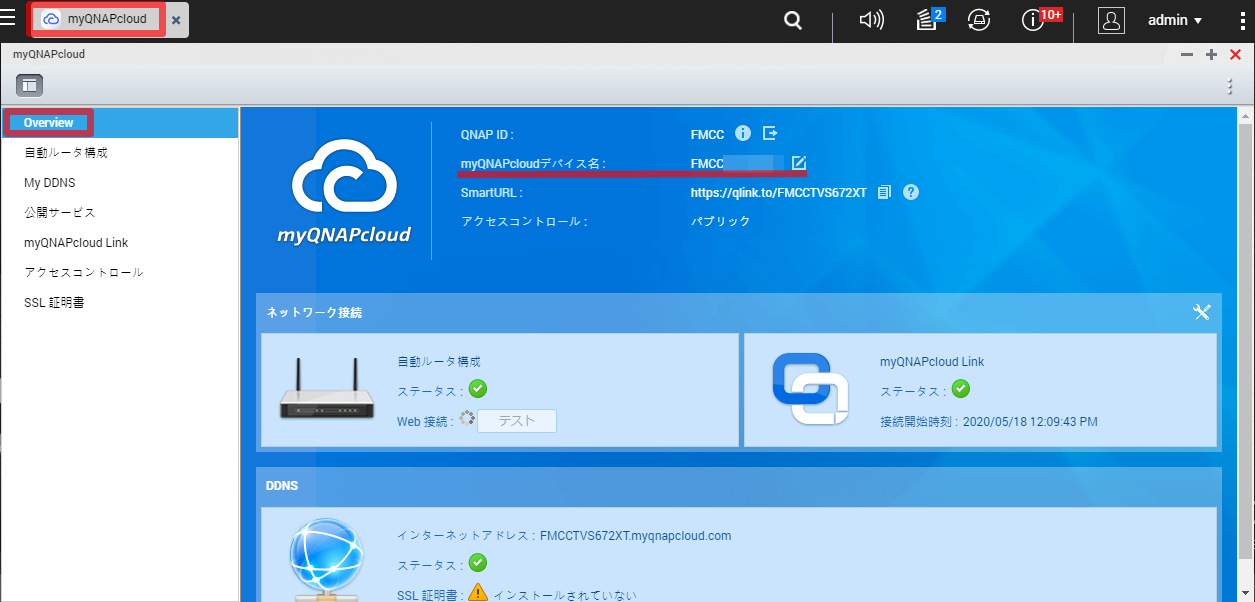The height and width of the screenshot is (602, 1255).
Task: Open the main hamburger menu
Action: (8, 17)
